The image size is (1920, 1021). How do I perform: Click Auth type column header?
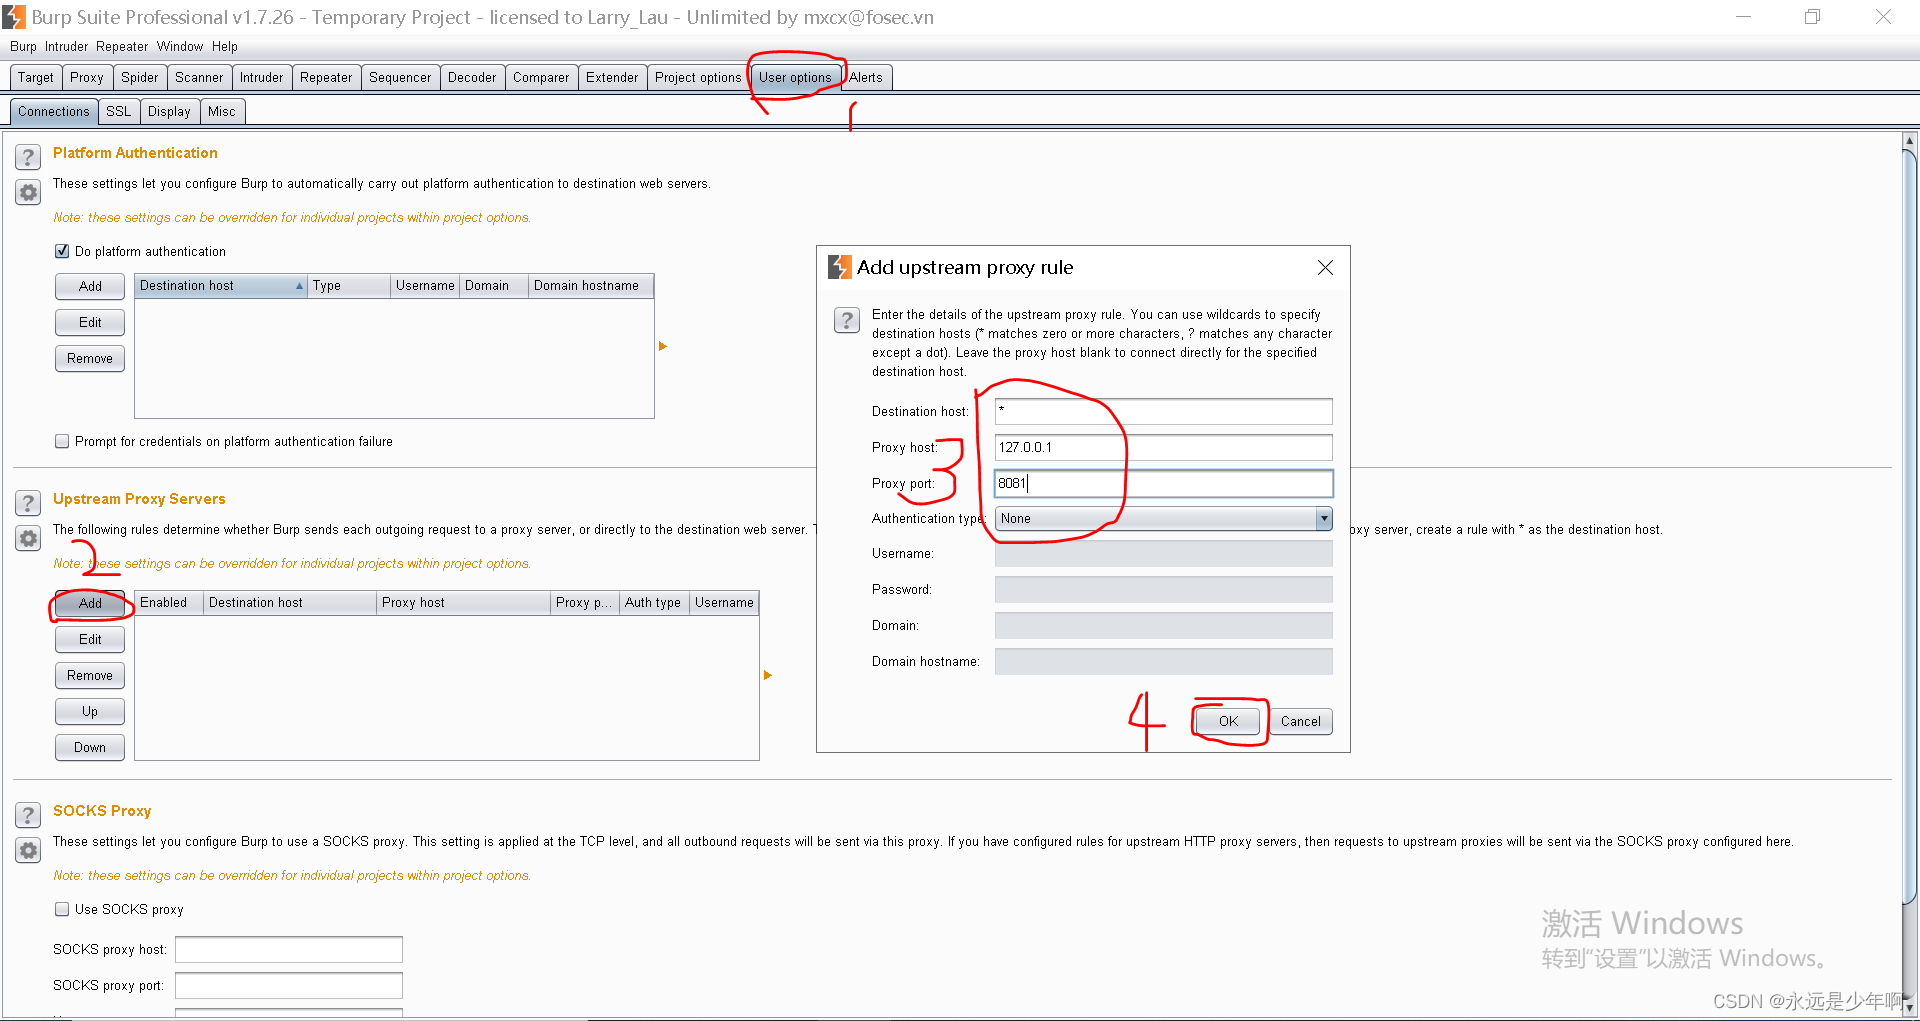(x=654, y=602)
